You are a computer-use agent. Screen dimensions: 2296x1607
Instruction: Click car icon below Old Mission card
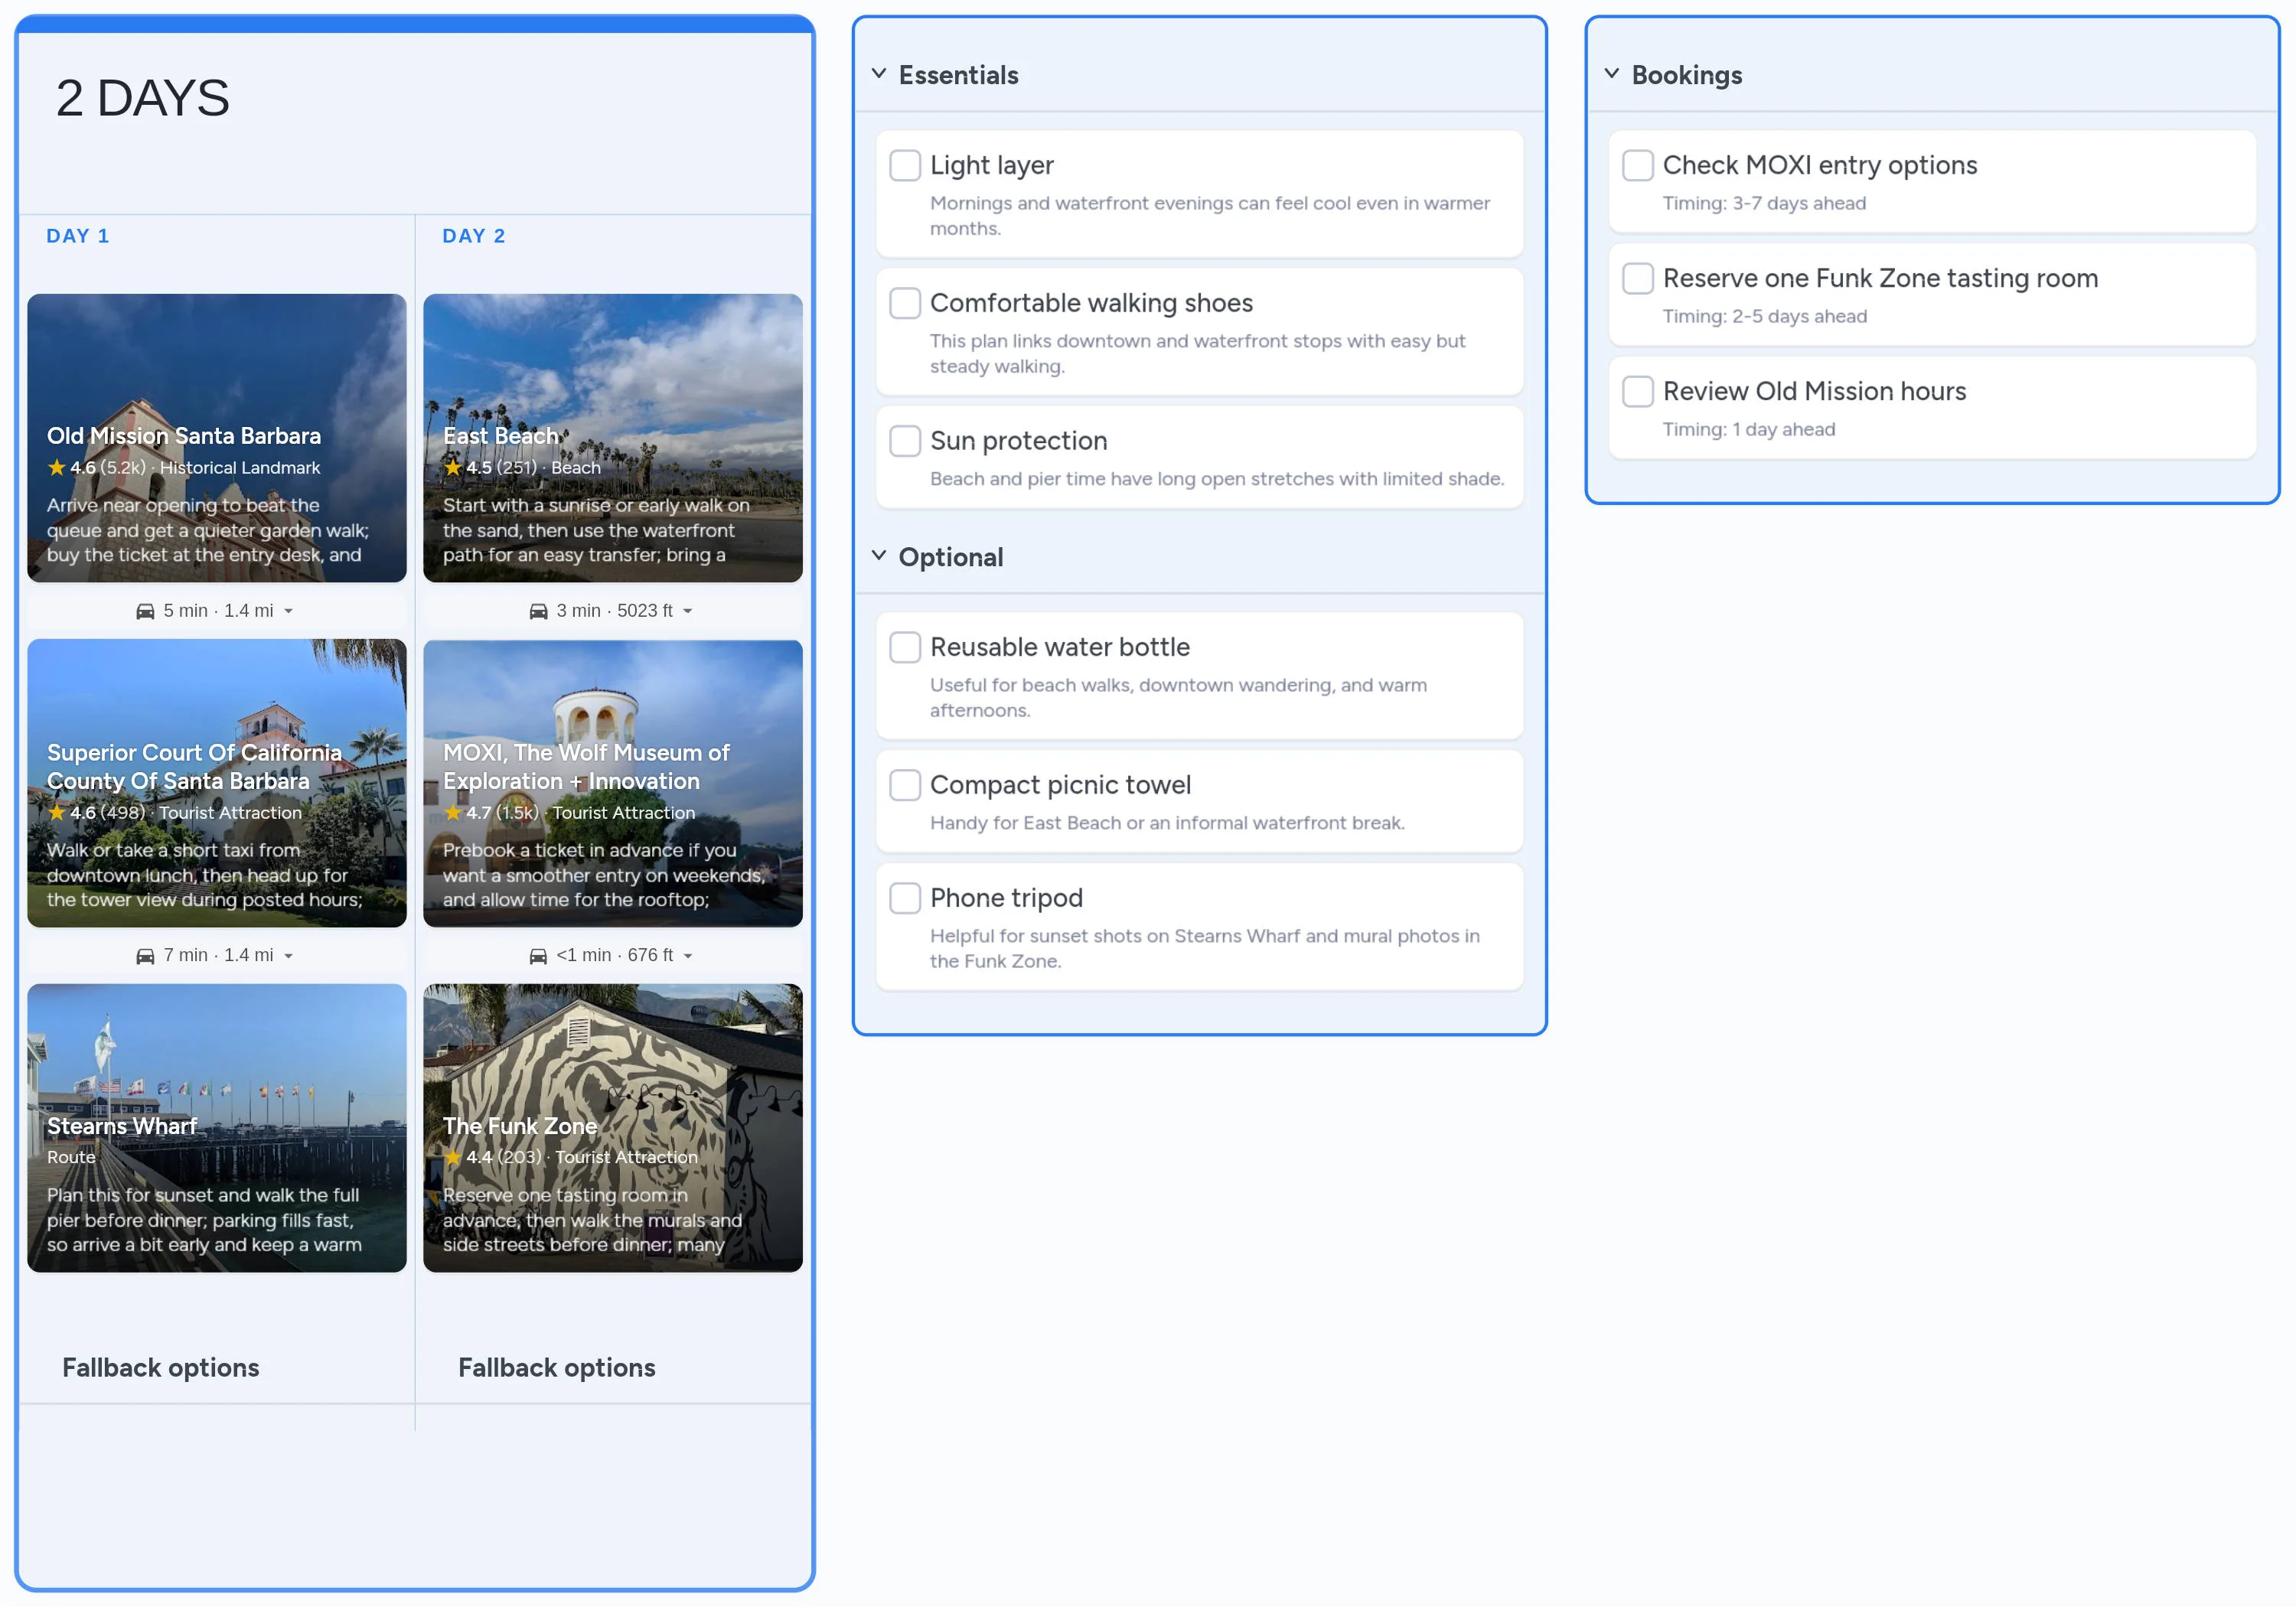tap(145, 611)
